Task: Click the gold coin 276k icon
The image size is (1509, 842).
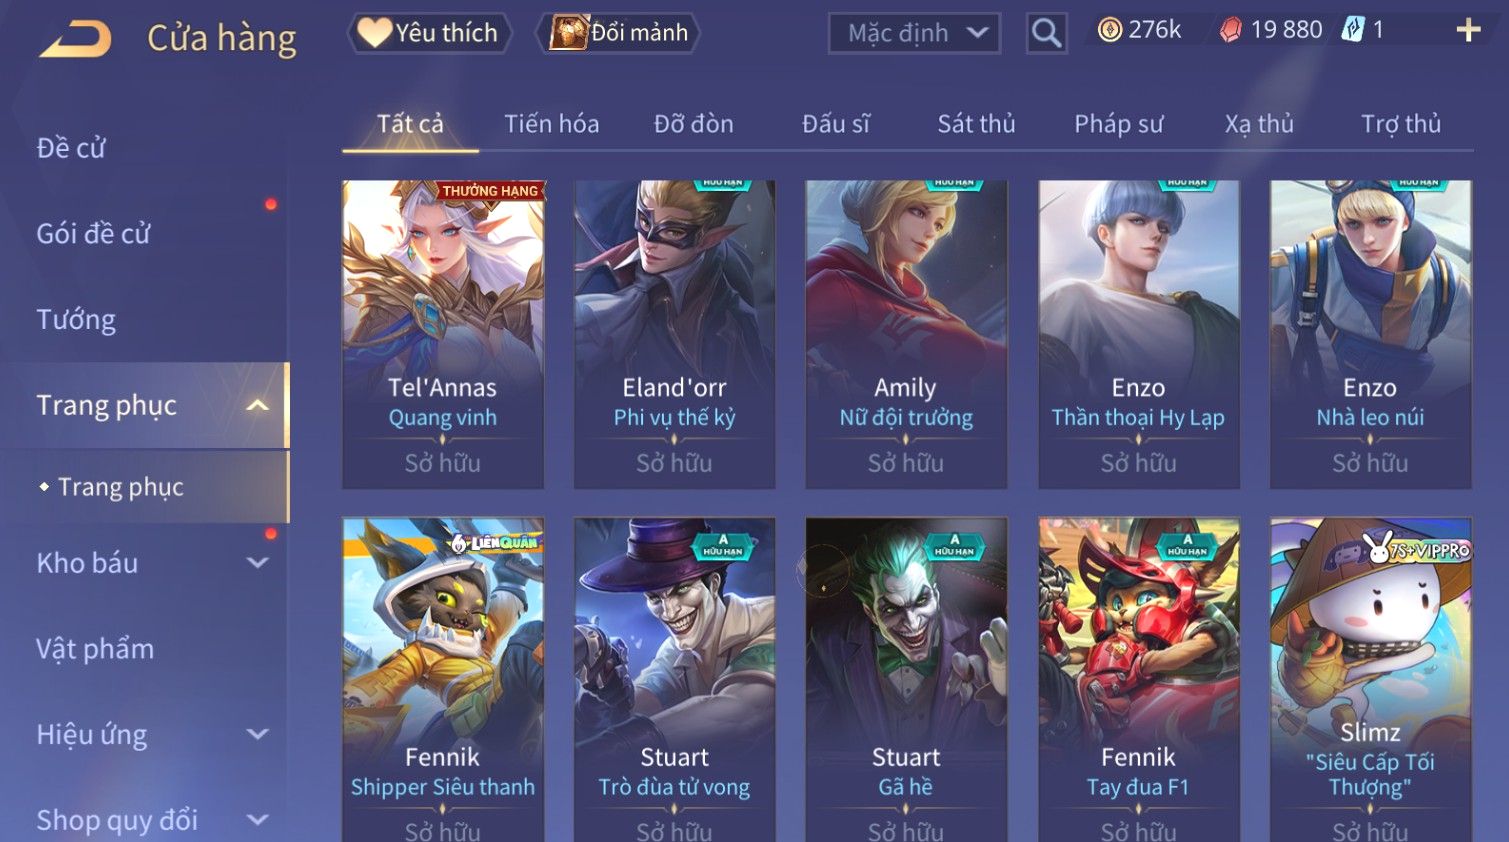Action: 1110,30
